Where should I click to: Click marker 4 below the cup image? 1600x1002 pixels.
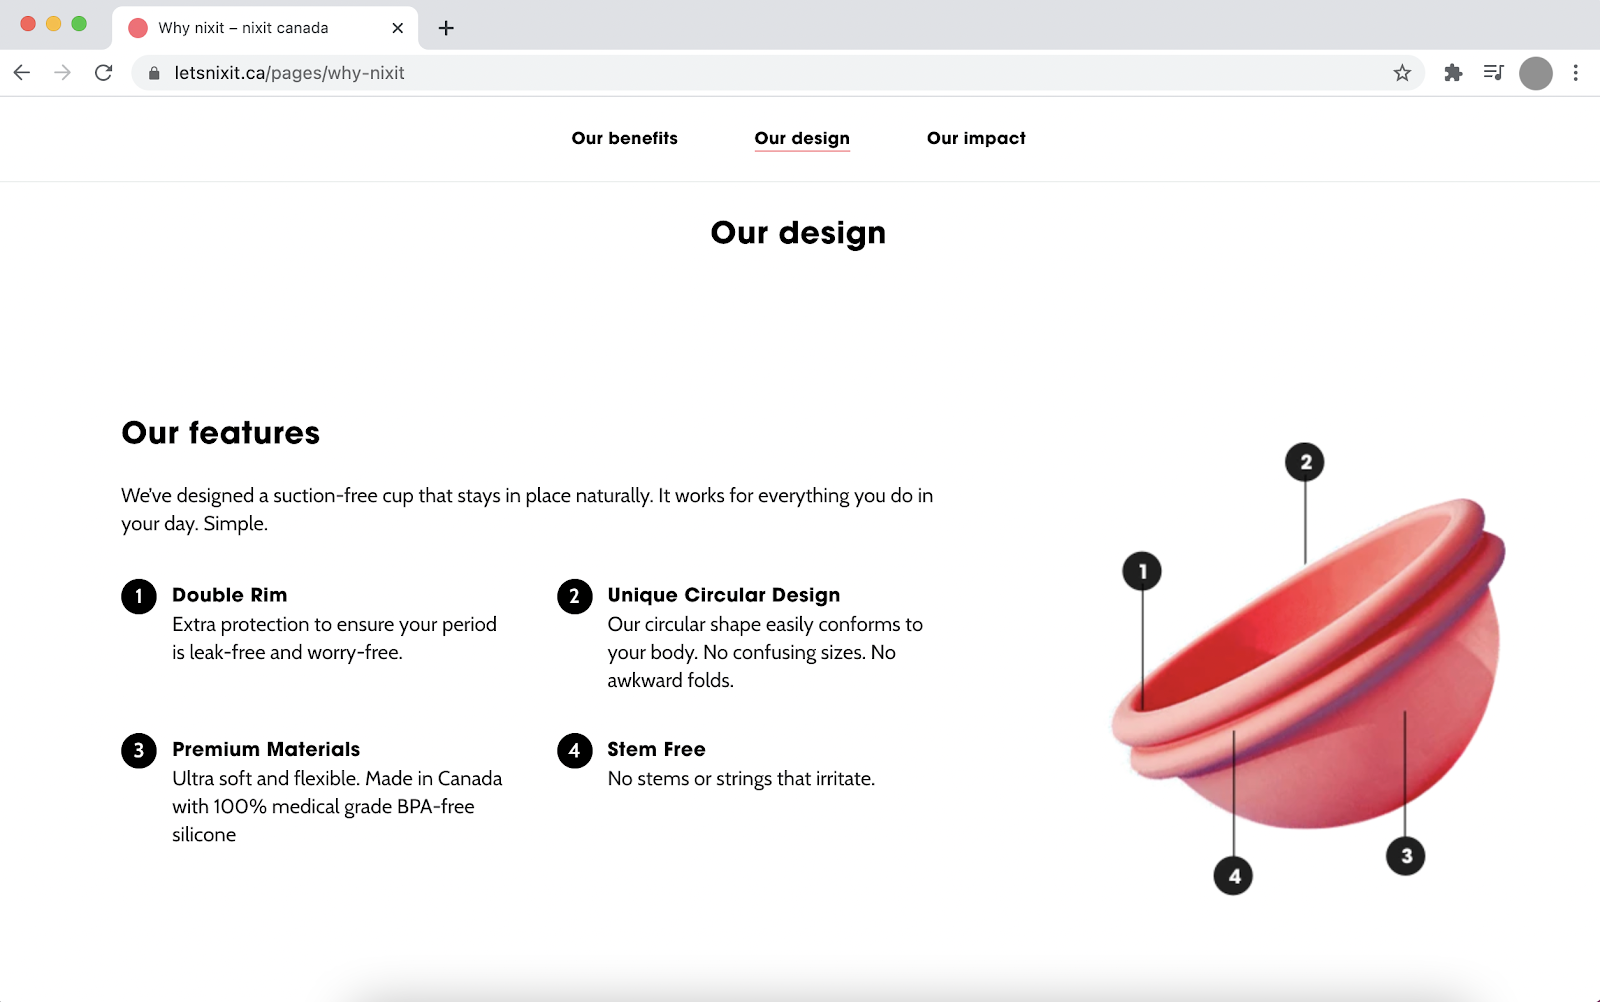pos(1234,876)
